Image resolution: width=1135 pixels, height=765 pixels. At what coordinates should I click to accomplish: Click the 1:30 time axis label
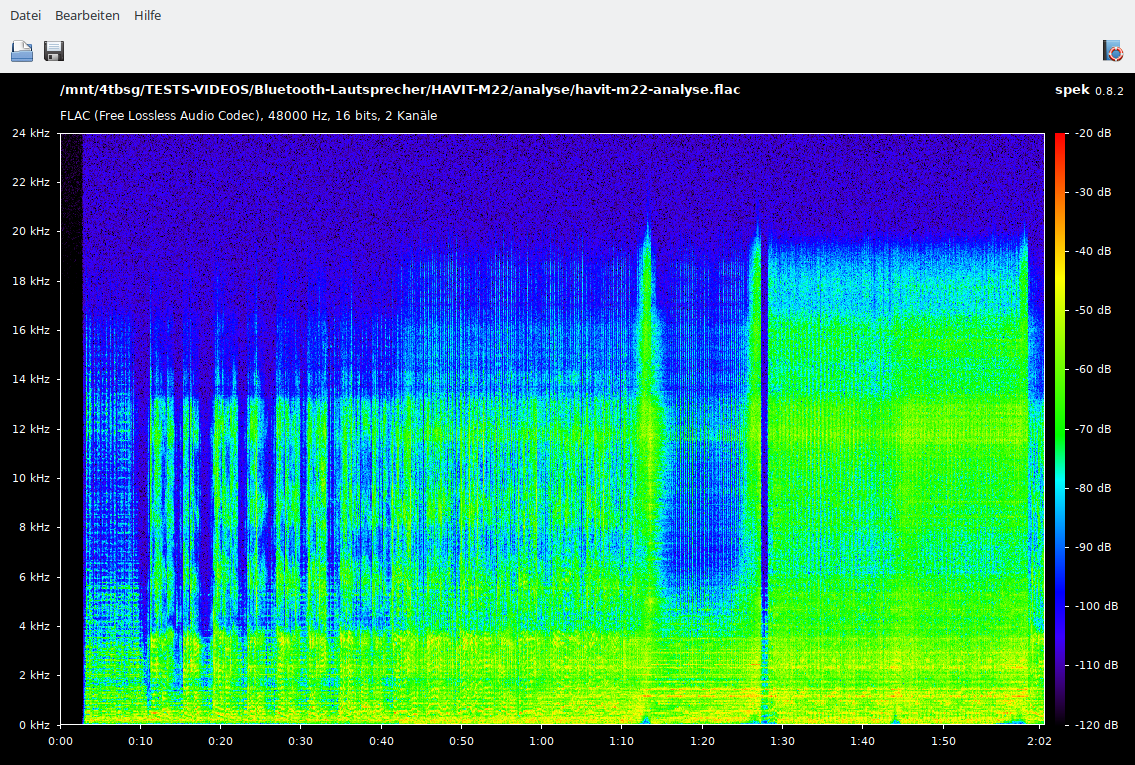coord(782,741)
